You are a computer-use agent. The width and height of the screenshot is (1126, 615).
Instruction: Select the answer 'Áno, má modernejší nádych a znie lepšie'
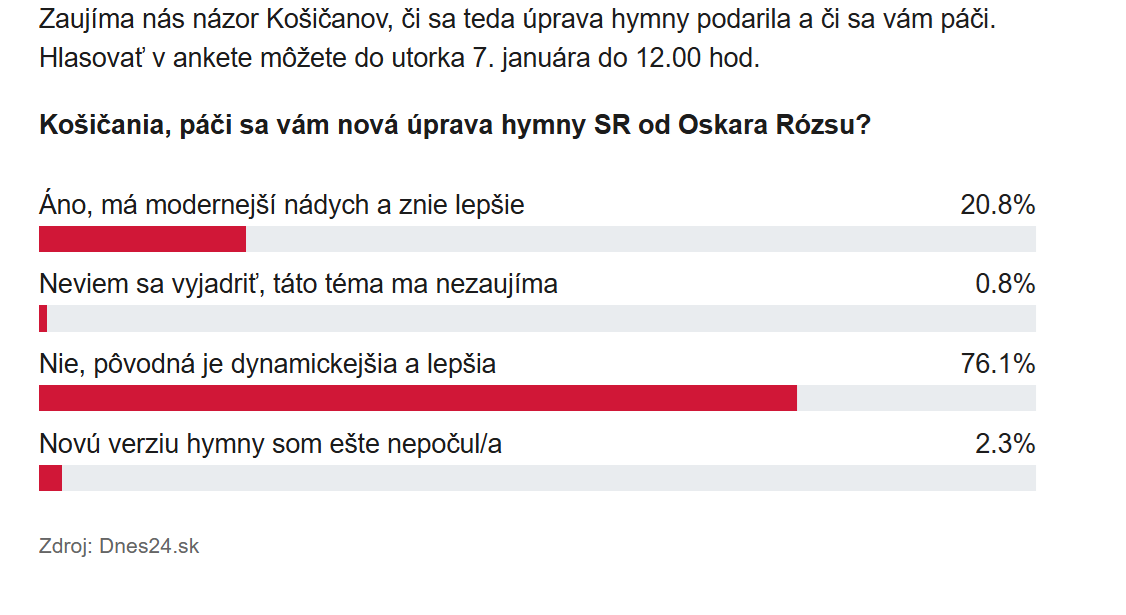point(282,205)
